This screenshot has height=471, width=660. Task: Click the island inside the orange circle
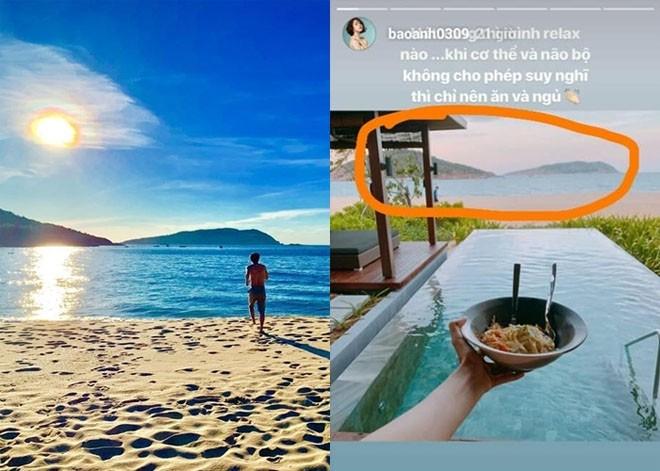tap(562, 168)
